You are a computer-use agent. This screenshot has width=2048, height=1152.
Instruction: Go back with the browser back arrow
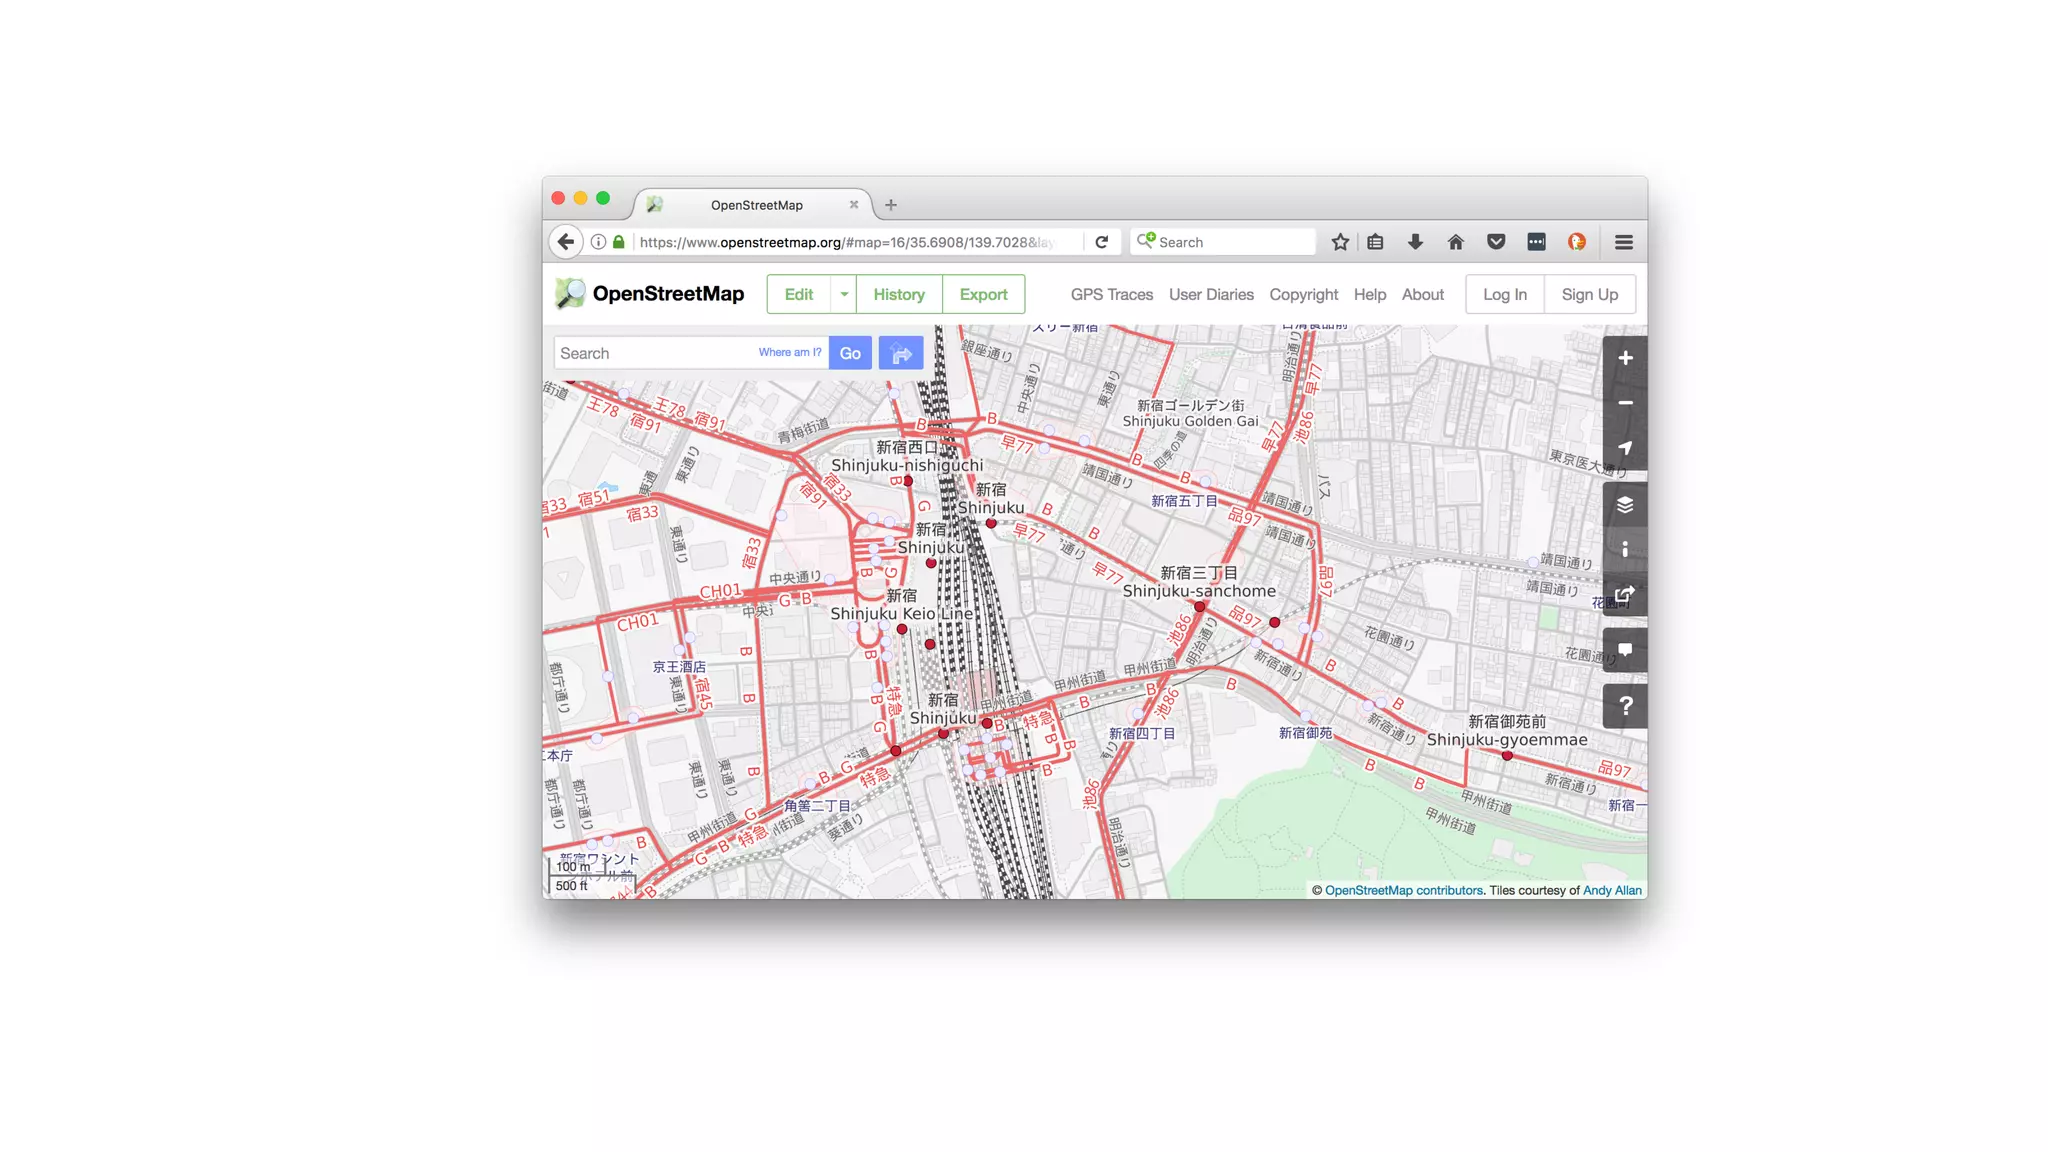(566, 242)
